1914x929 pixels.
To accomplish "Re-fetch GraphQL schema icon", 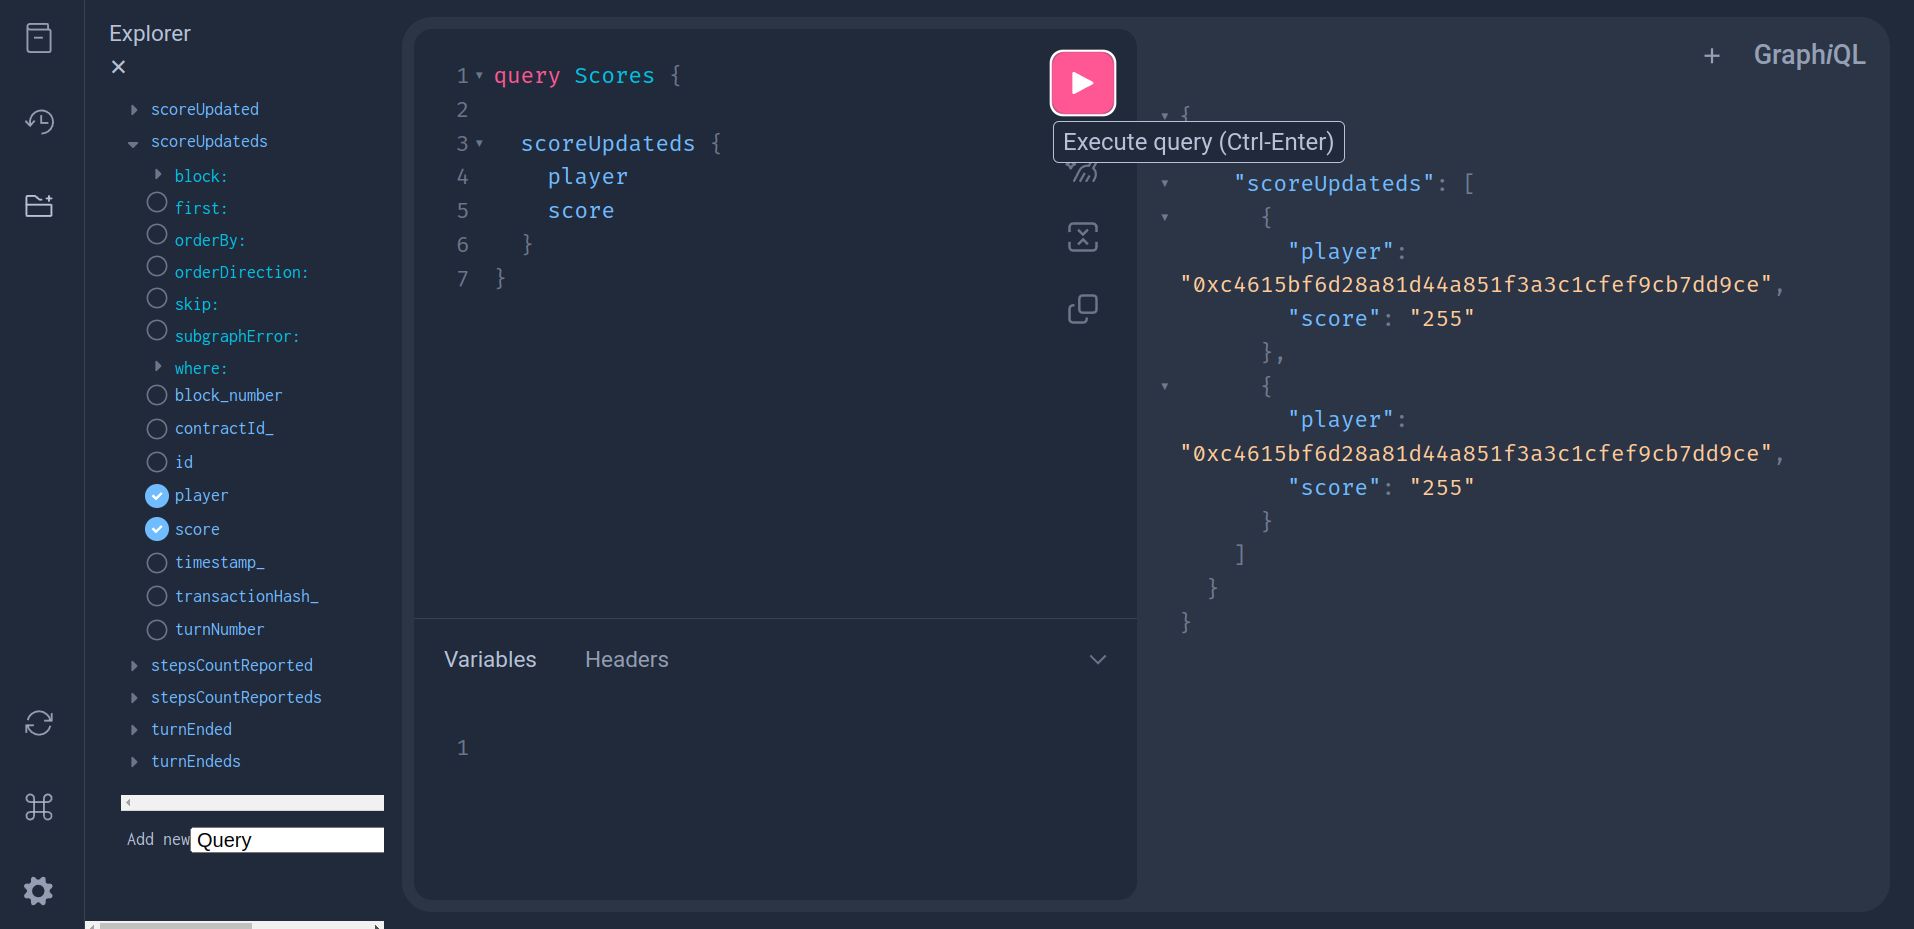I will [39, 723].
